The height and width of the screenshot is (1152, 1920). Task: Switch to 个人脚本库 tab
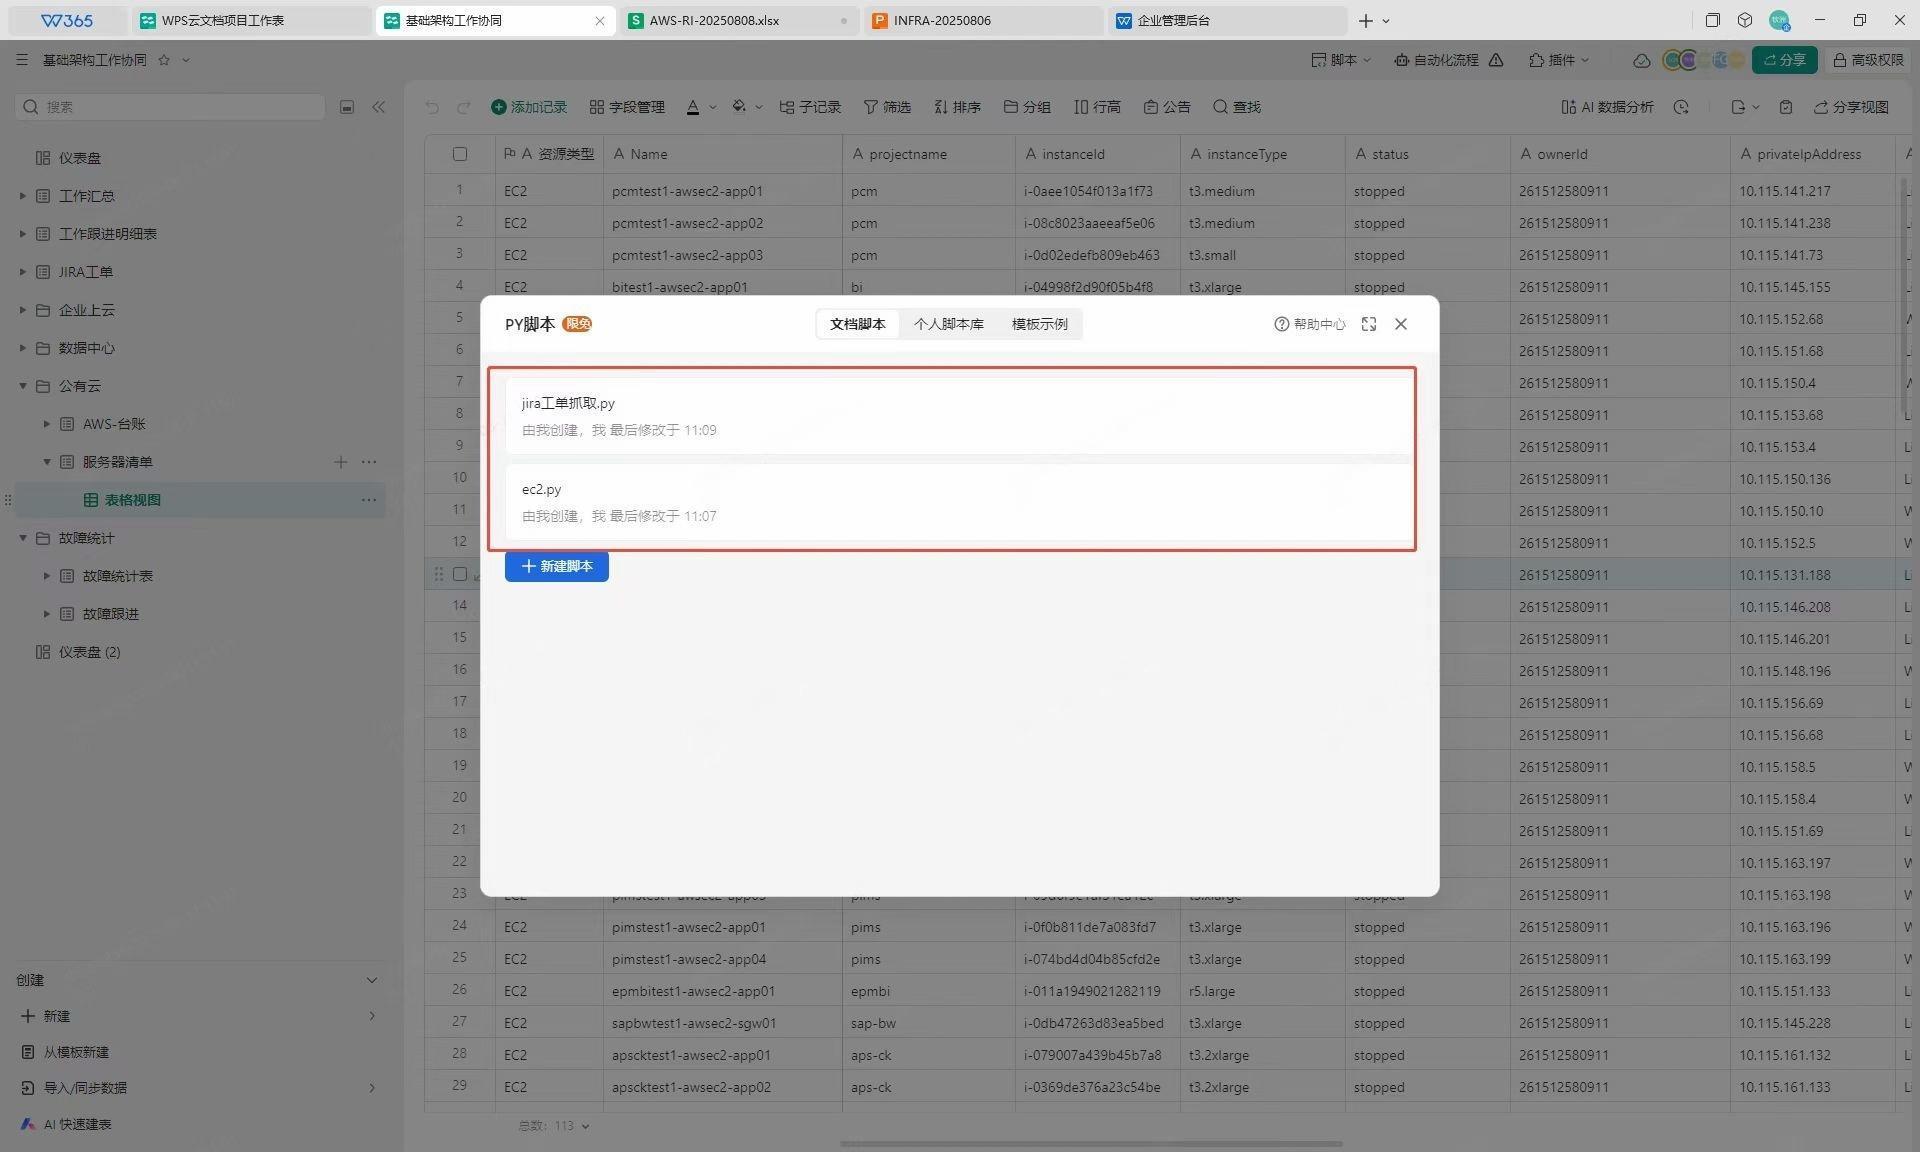click(x=948, y=324)
